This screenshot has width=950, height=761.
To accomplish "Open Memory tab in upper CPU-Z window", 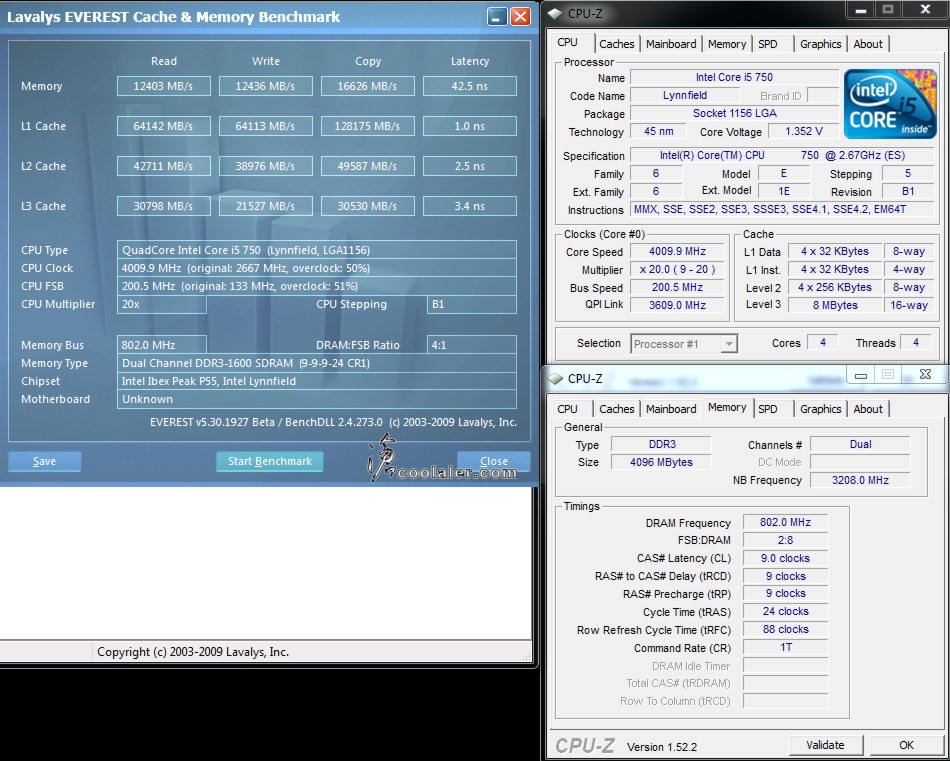I will tap(726, 44).
